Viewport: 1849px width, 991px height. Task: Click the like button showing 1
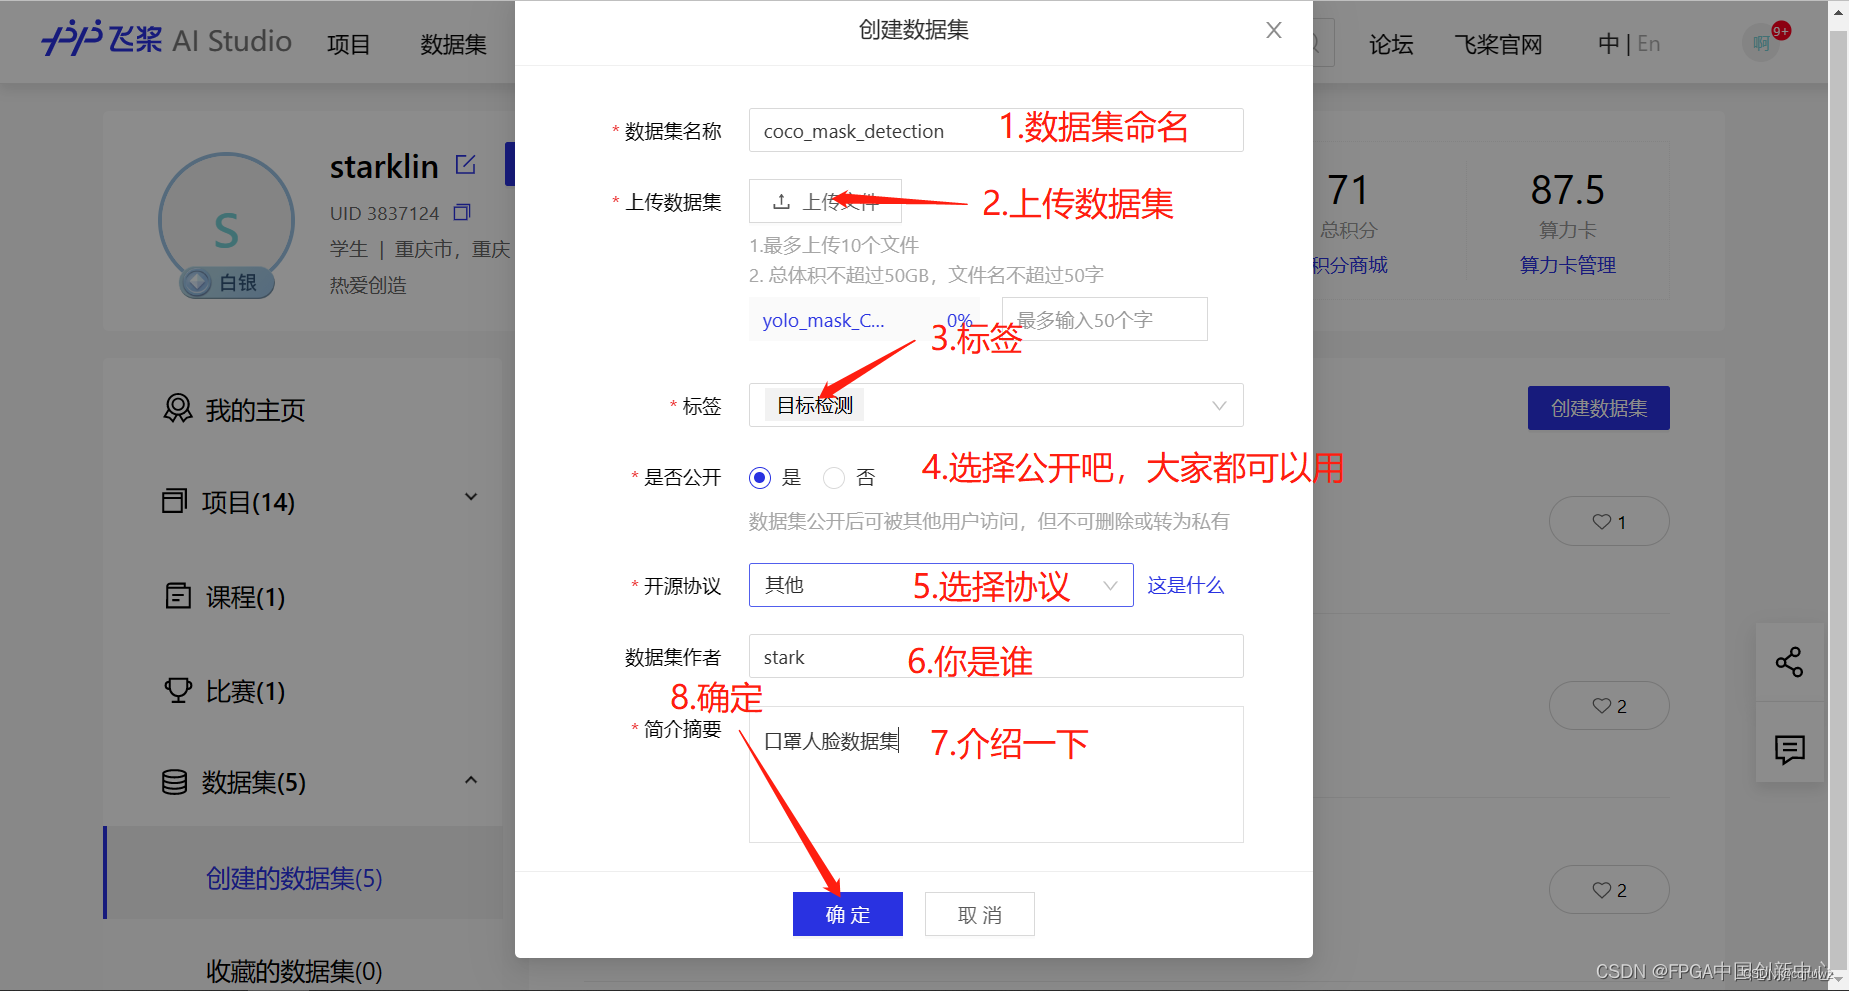point(1609,521)
